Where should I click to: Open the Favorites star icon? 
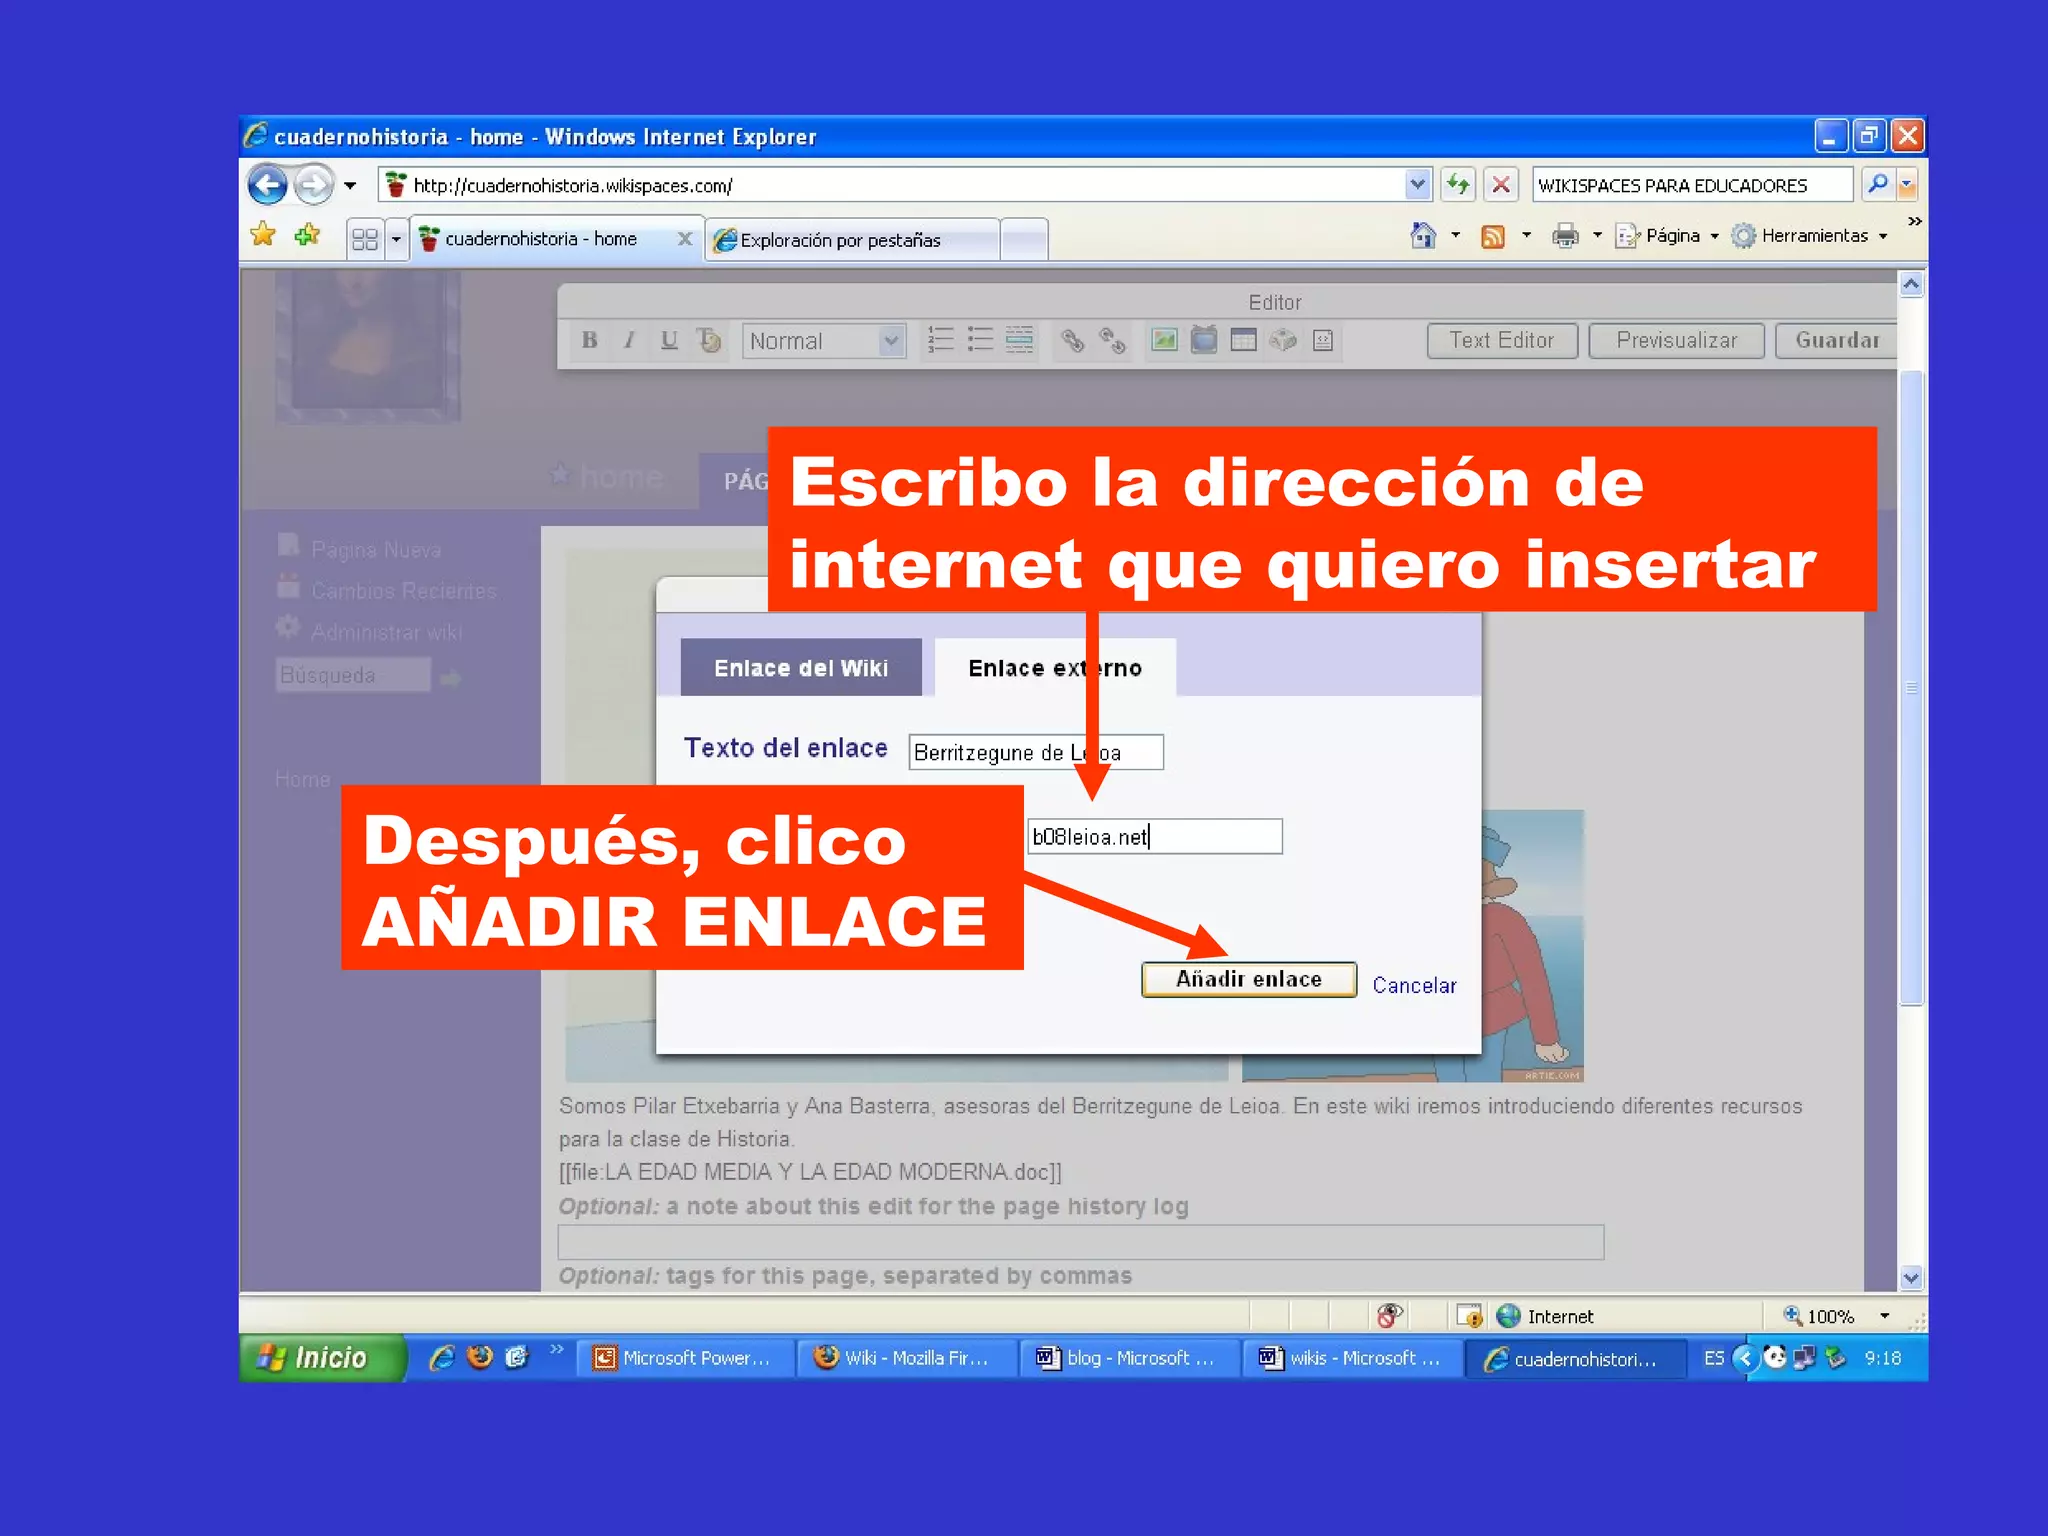coord(263,235)
